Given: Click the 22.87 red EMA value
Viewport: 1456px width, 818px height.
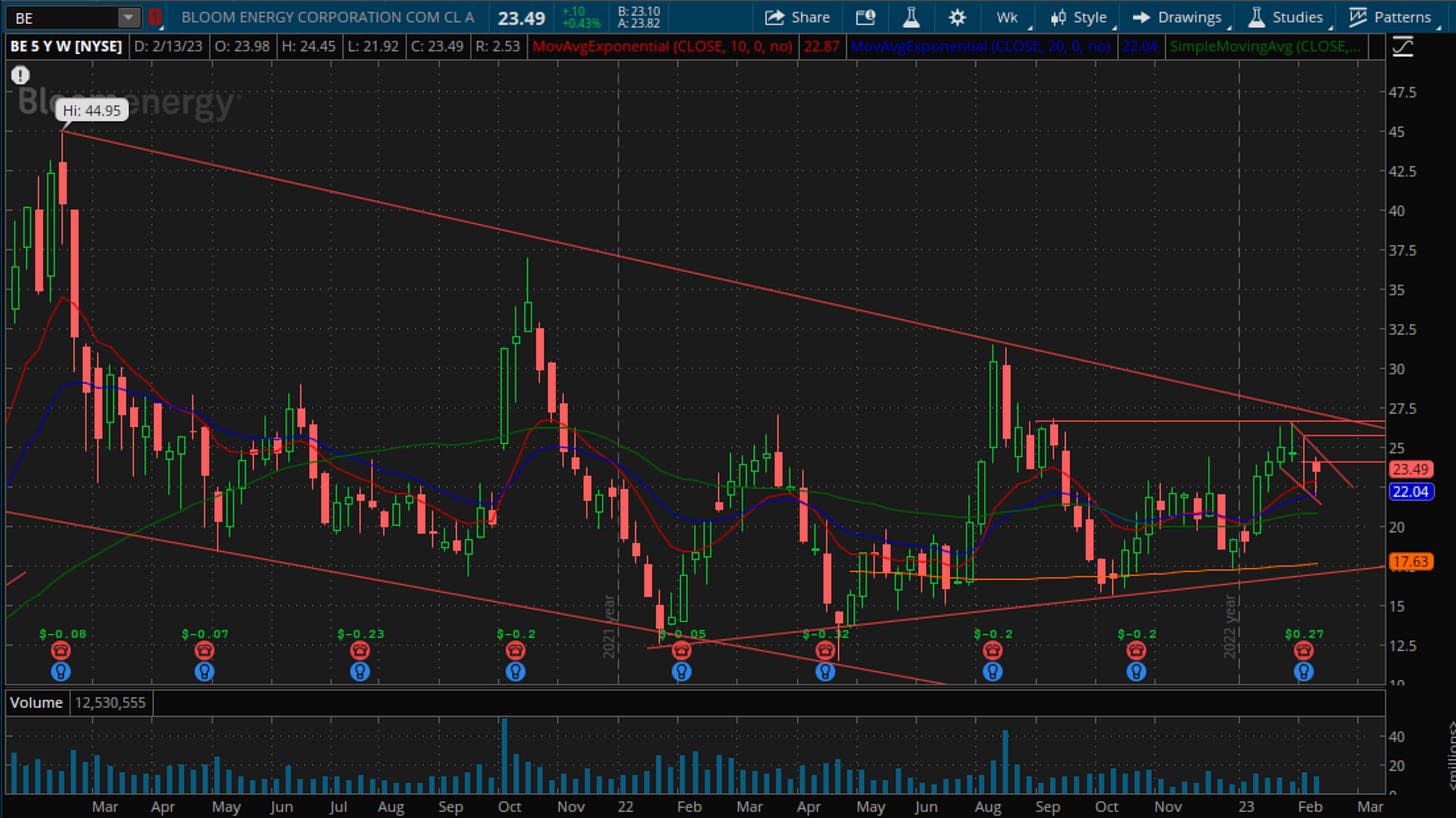Looking at the screenshot, I should 823,46.
